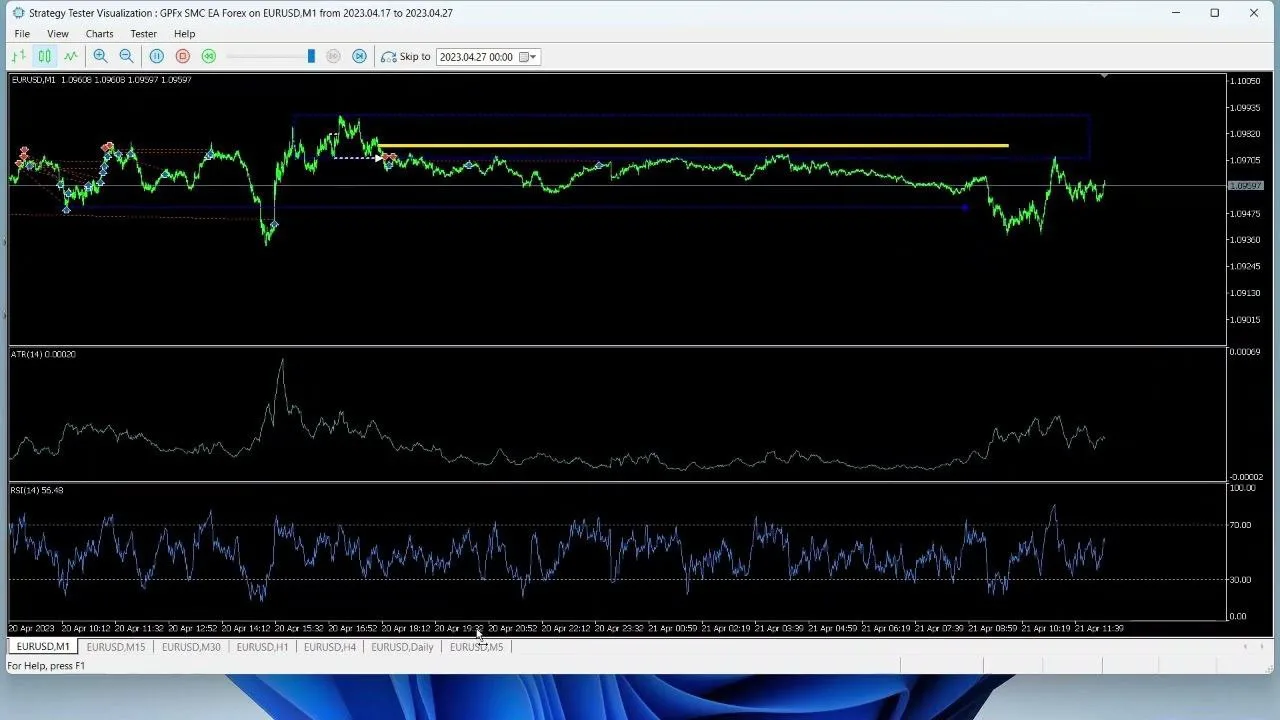Stop the strategy test
Image resolution: width=1280 pixels, height=720 pixels.
[x=183, y=57]
